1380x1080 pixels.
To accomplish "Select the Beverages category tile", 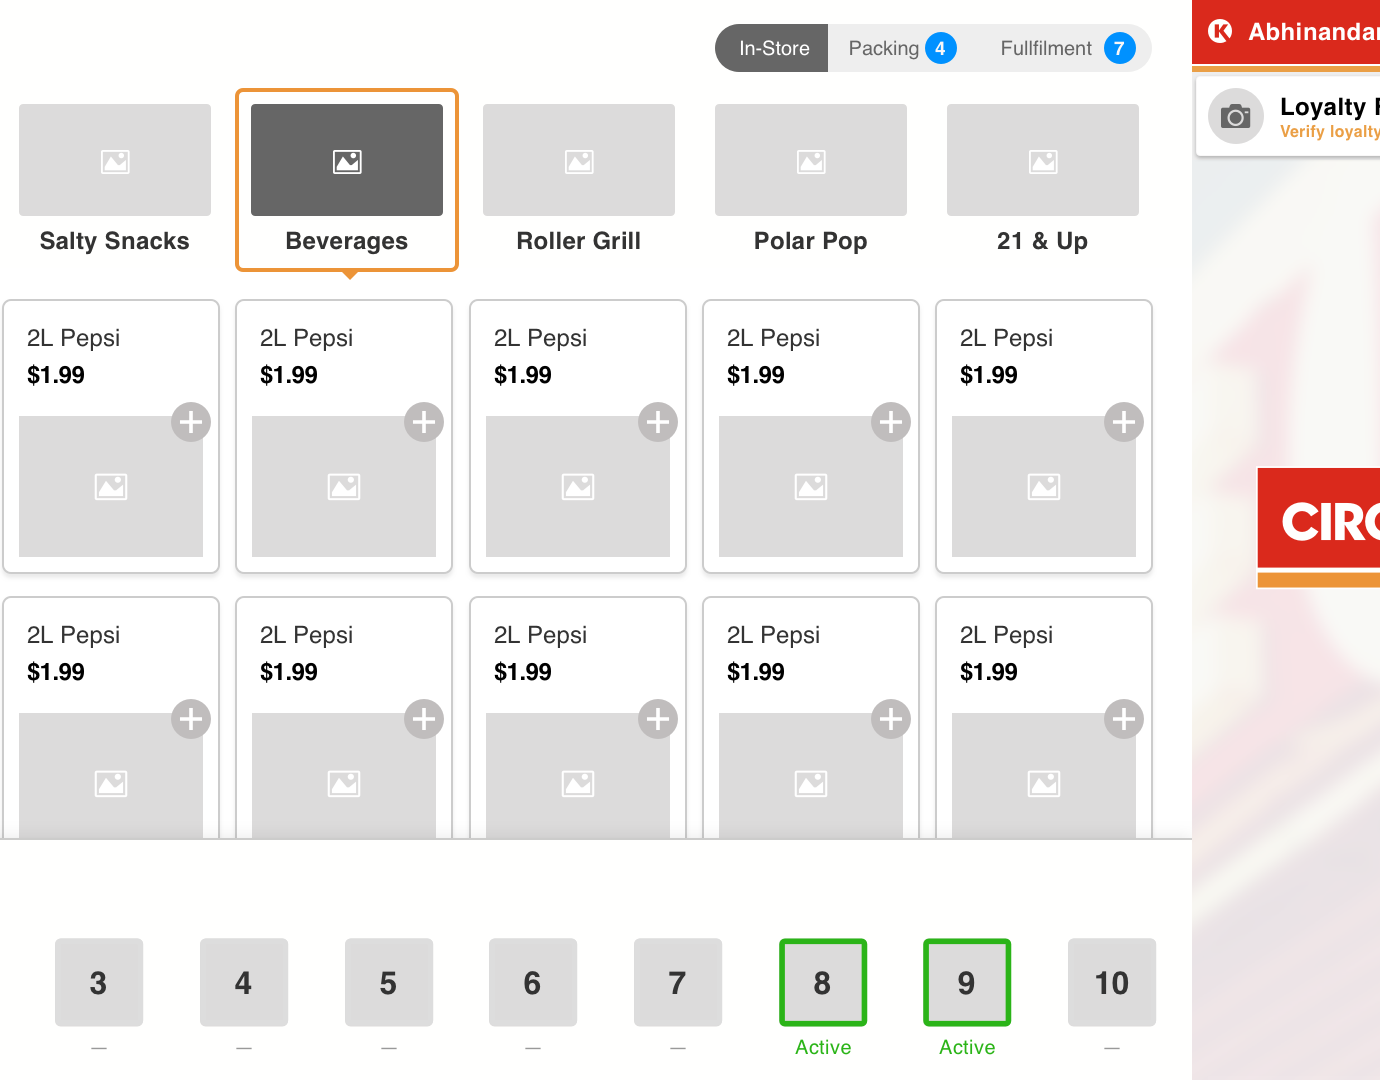I will 347,180.
